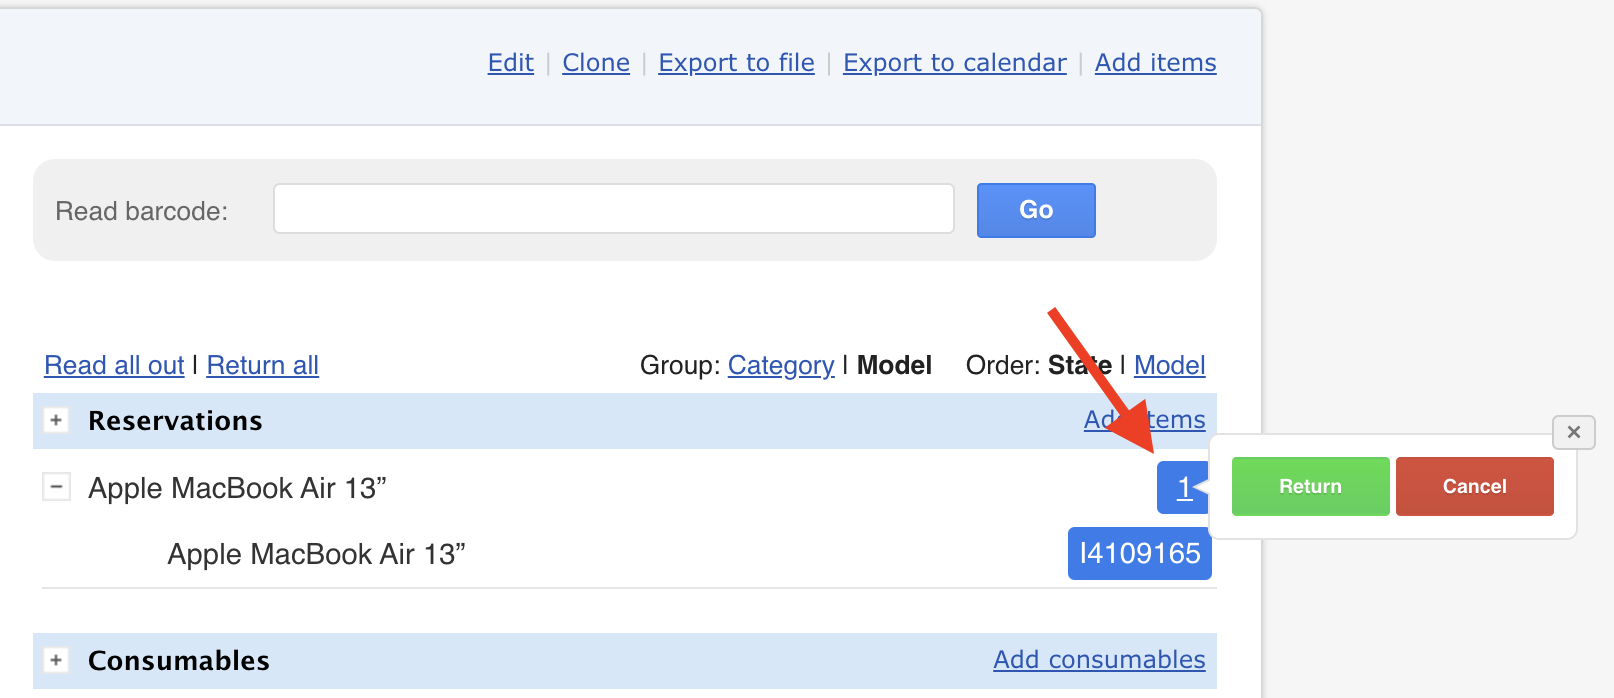This screenshot has height=698, width=1614.
Task: Collapse Apple MacBook Air 13" group
Action: click(x=56, y=487)
